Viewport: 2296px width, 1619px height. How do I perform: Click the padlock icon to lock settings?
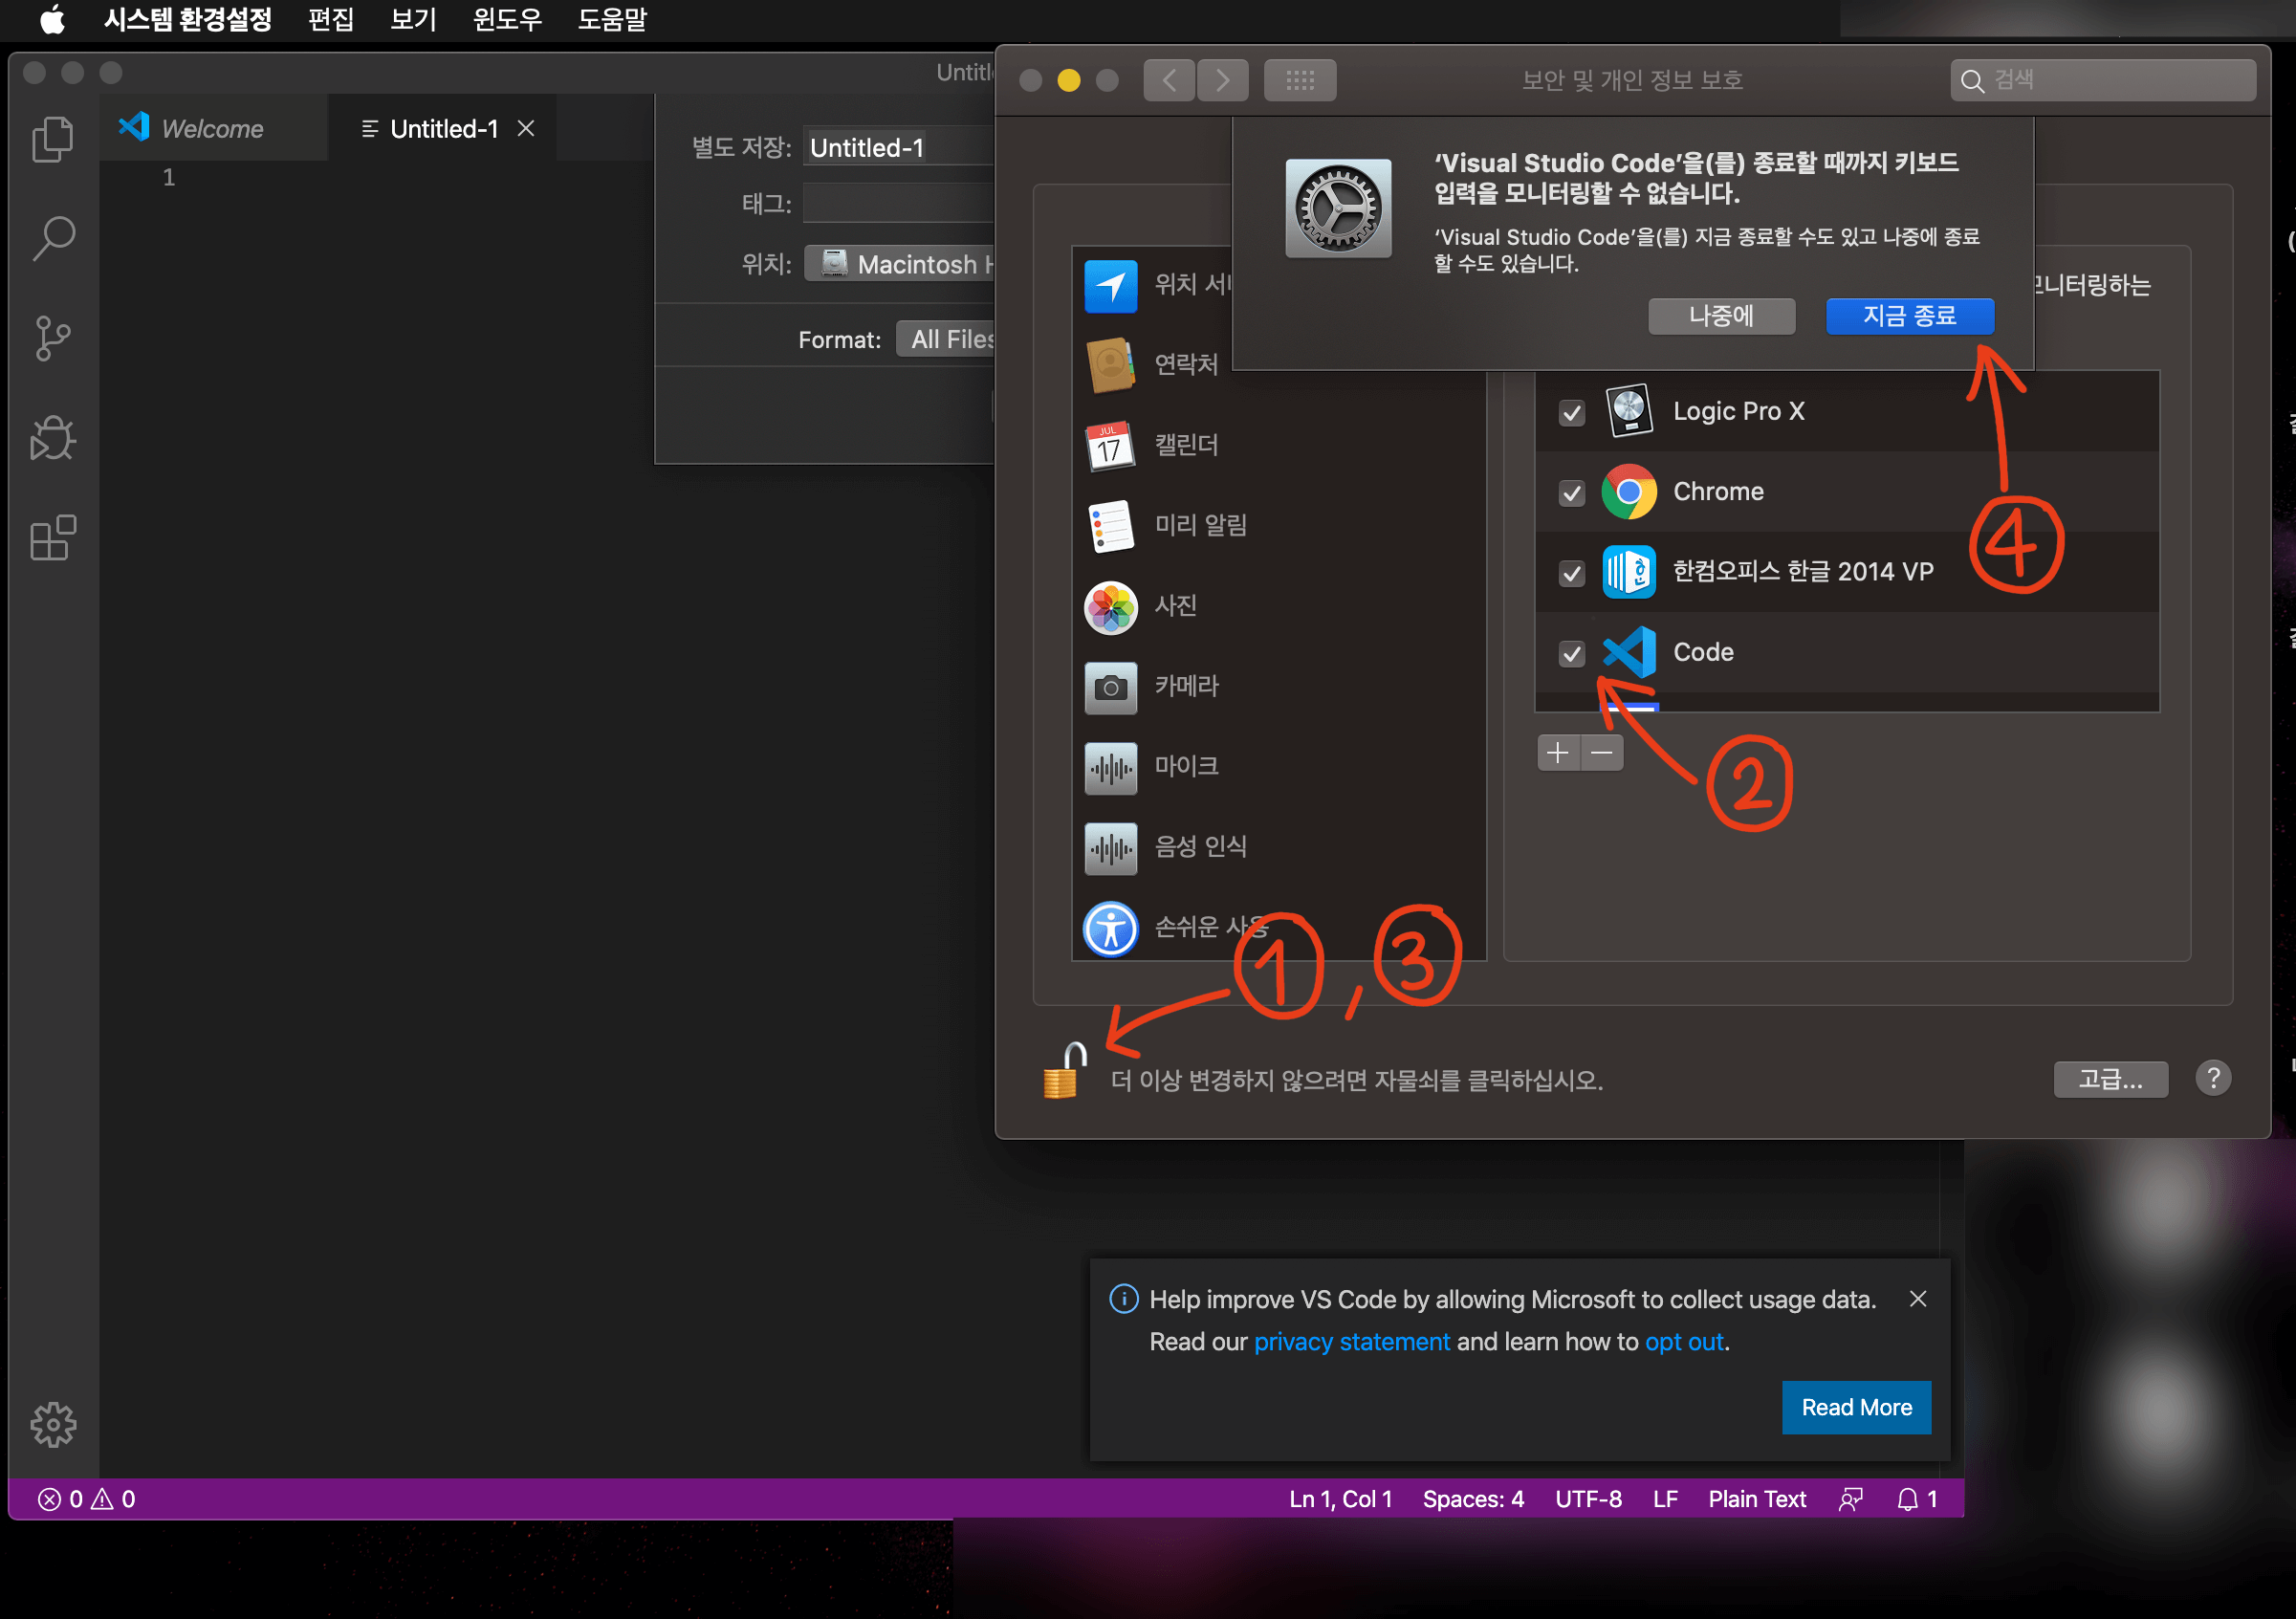coord(1063,1072)
